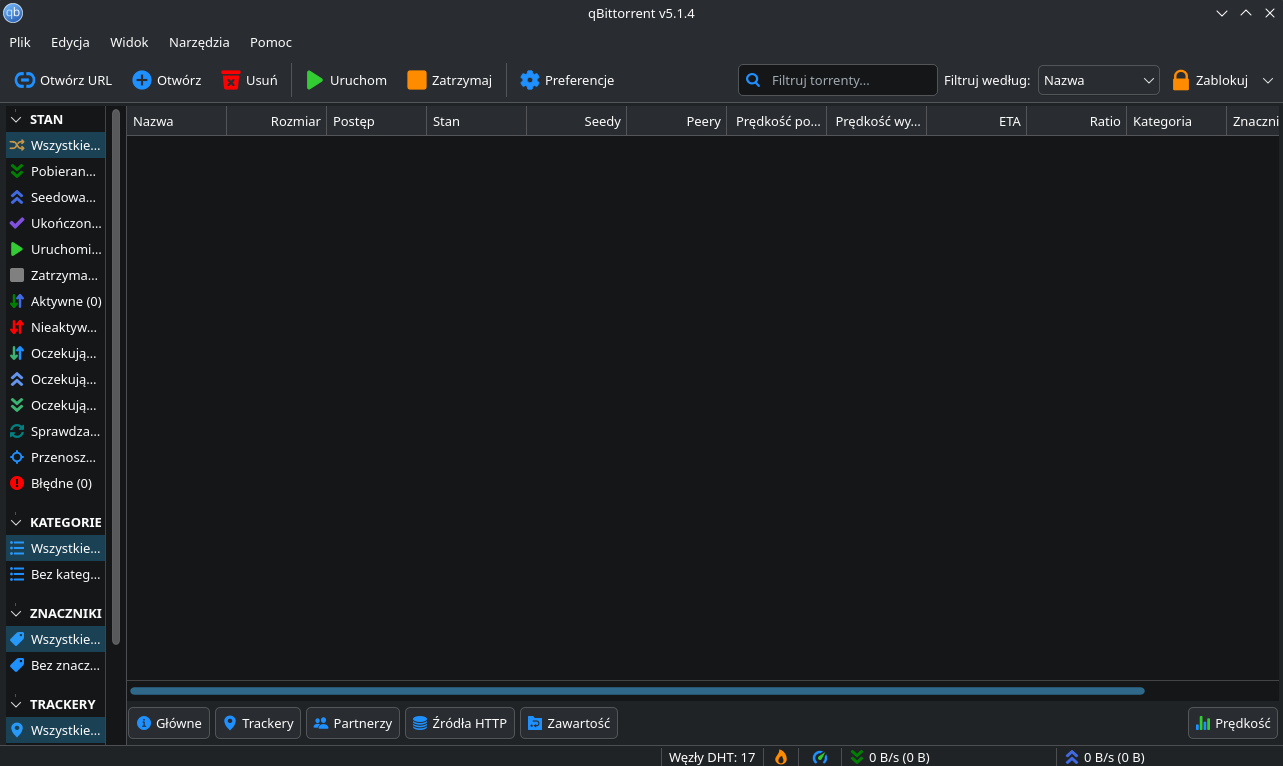Toggle the Prędkość graph panel button
Screen dimensions: 1283x766
click(1233, 723)
